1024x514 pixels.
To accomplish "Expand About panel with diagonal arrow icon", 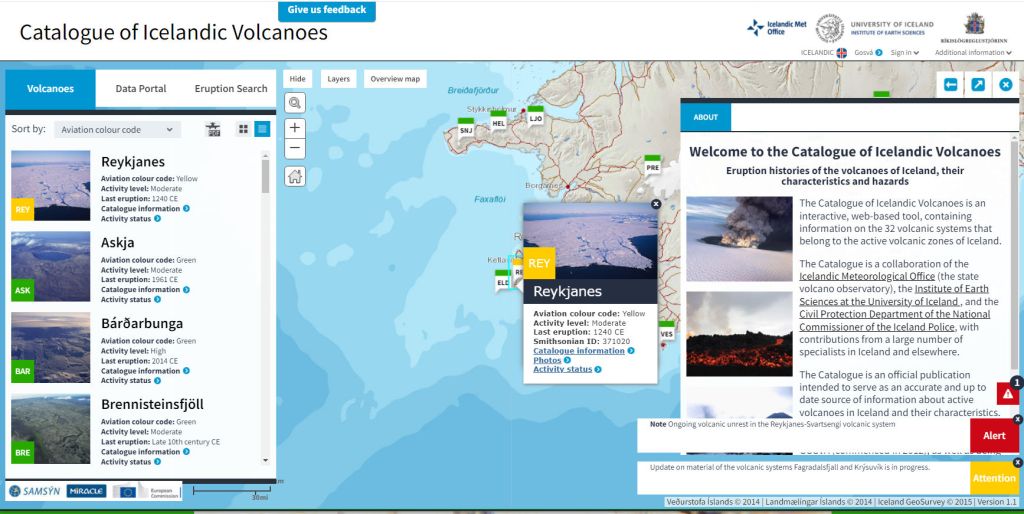I will pos(978,85).
